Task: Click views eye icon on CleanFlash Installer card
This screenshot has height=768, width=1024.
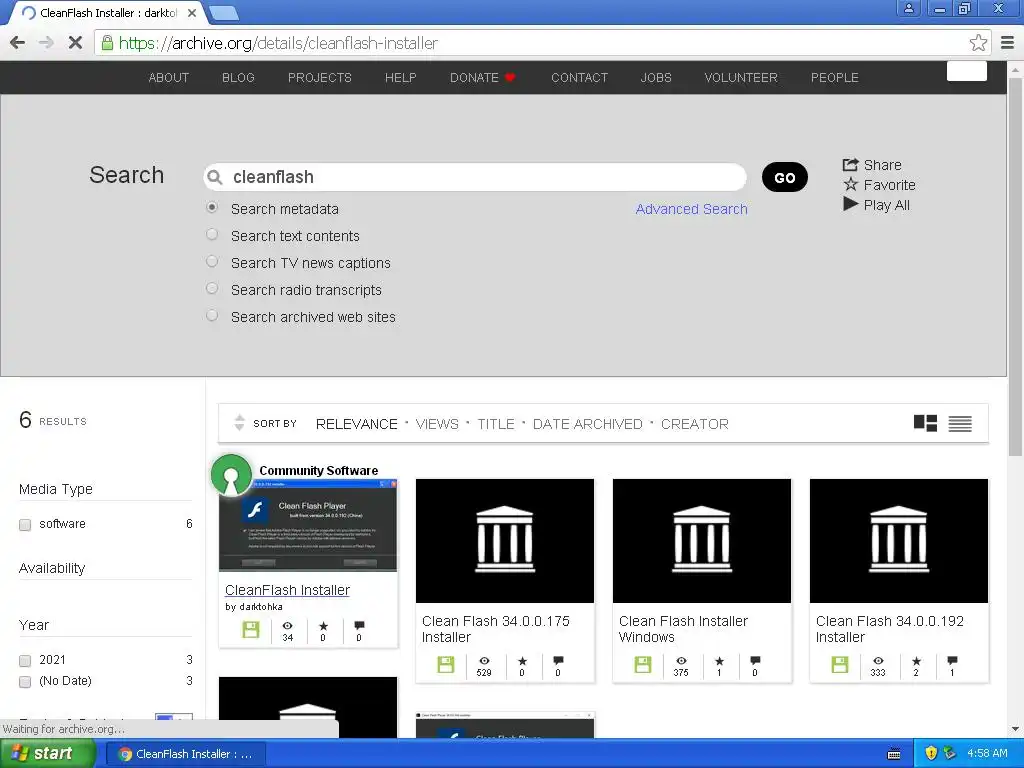Action: tap(287, 626)
